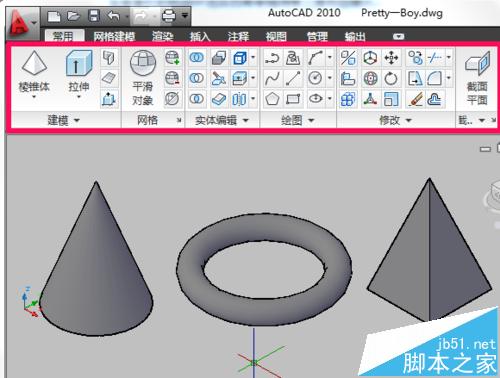This screenshot has width=500, height=378.
Task: Click the 截面平面 section plane button
Action: point(477,78)
